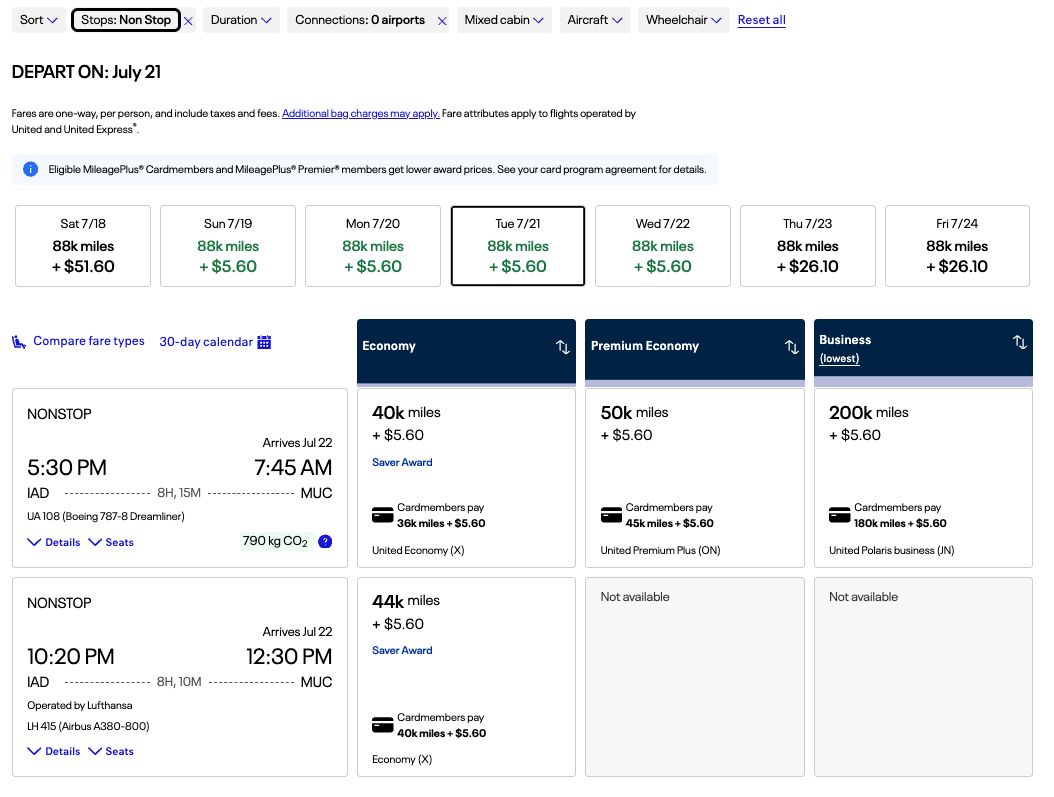
Task: Open Connections: 0 airports filter
Action: [x=360, y=20]
